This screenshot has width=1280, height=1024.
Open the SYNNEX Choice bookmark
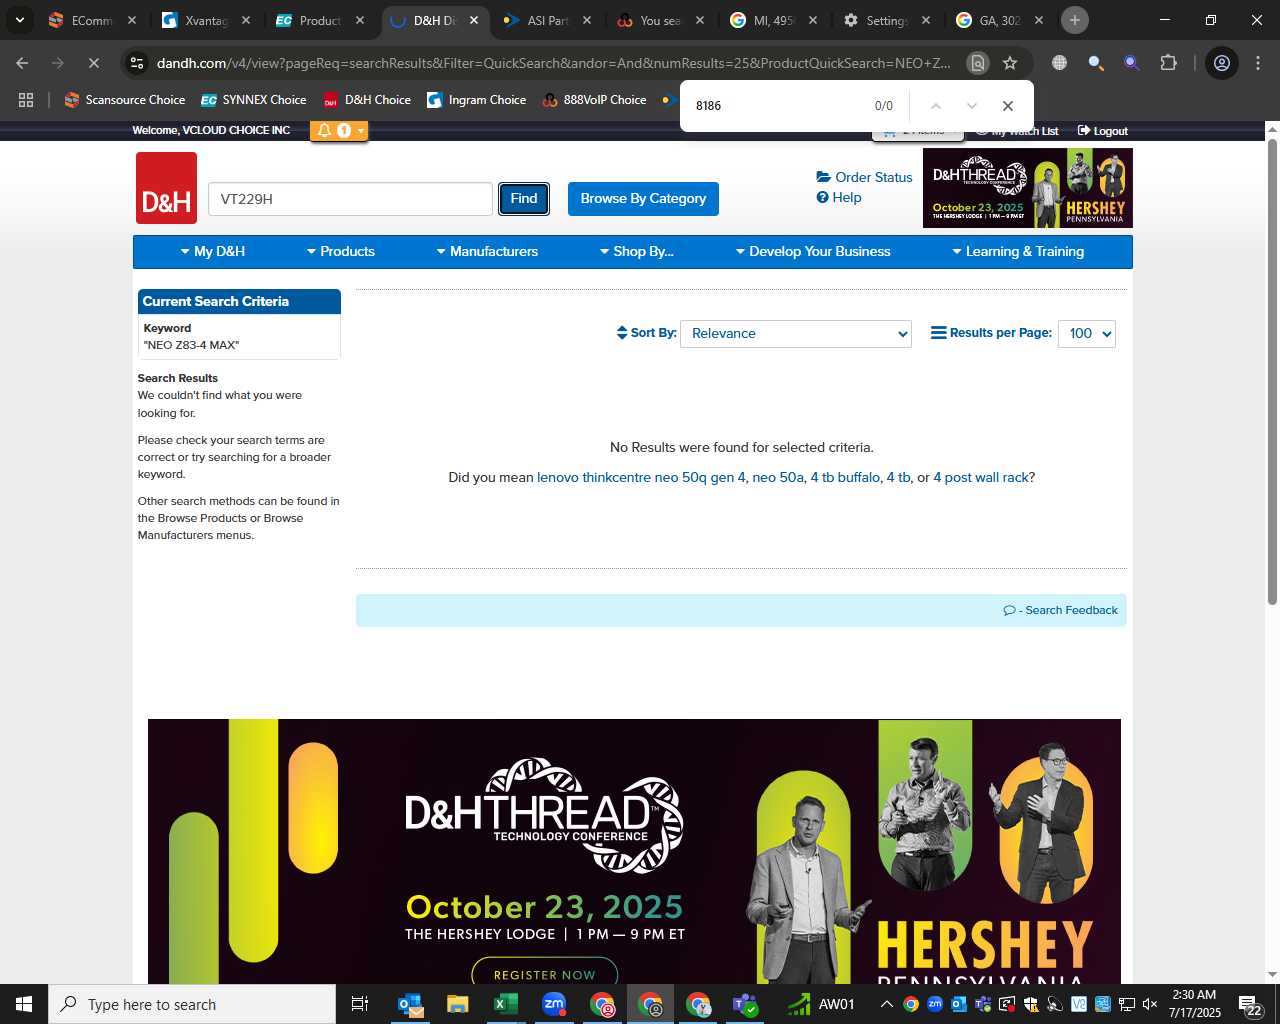(x=254, y=100)
